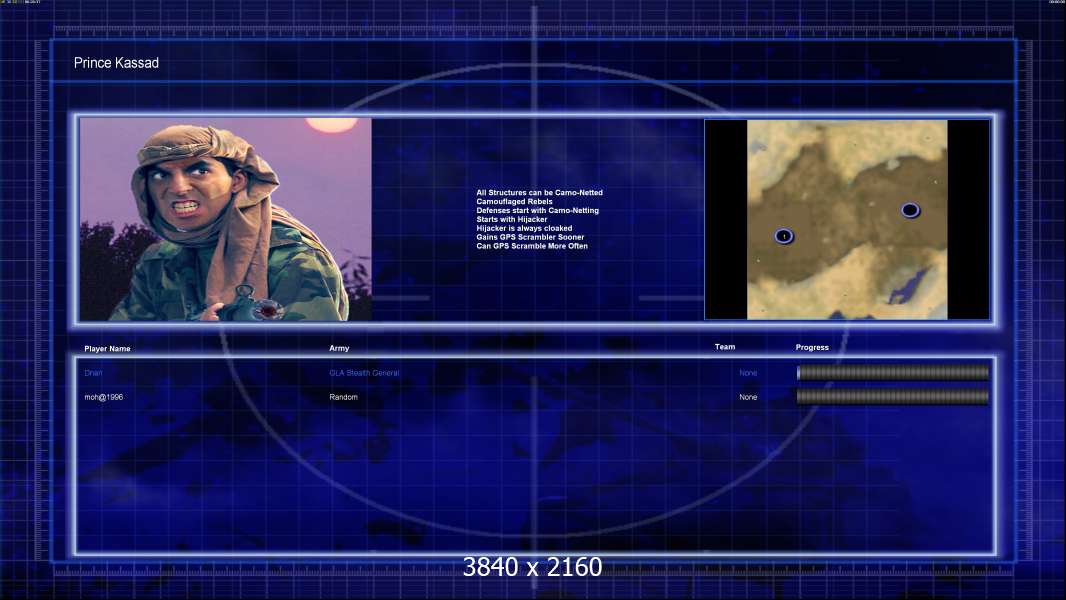This screenshot has height=600, width=1066.
Task: Click the Progress column header
Action: coord(812,347)
